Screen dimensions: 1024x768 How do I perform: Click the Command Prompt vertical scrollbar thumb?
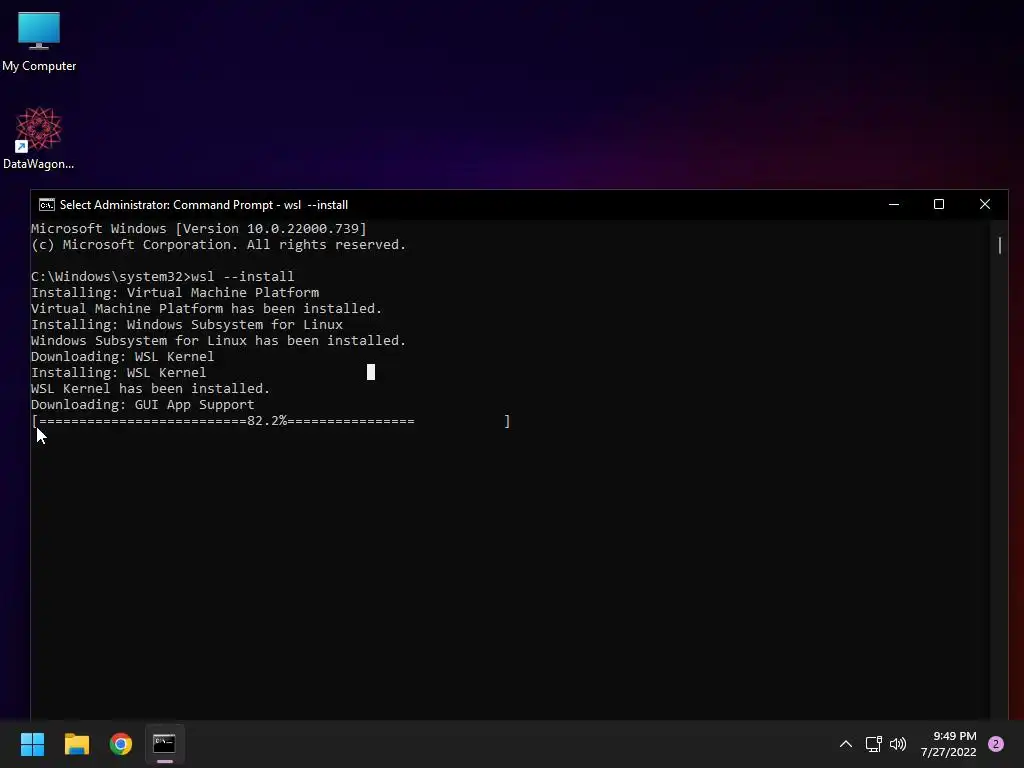coord(1000,246)
